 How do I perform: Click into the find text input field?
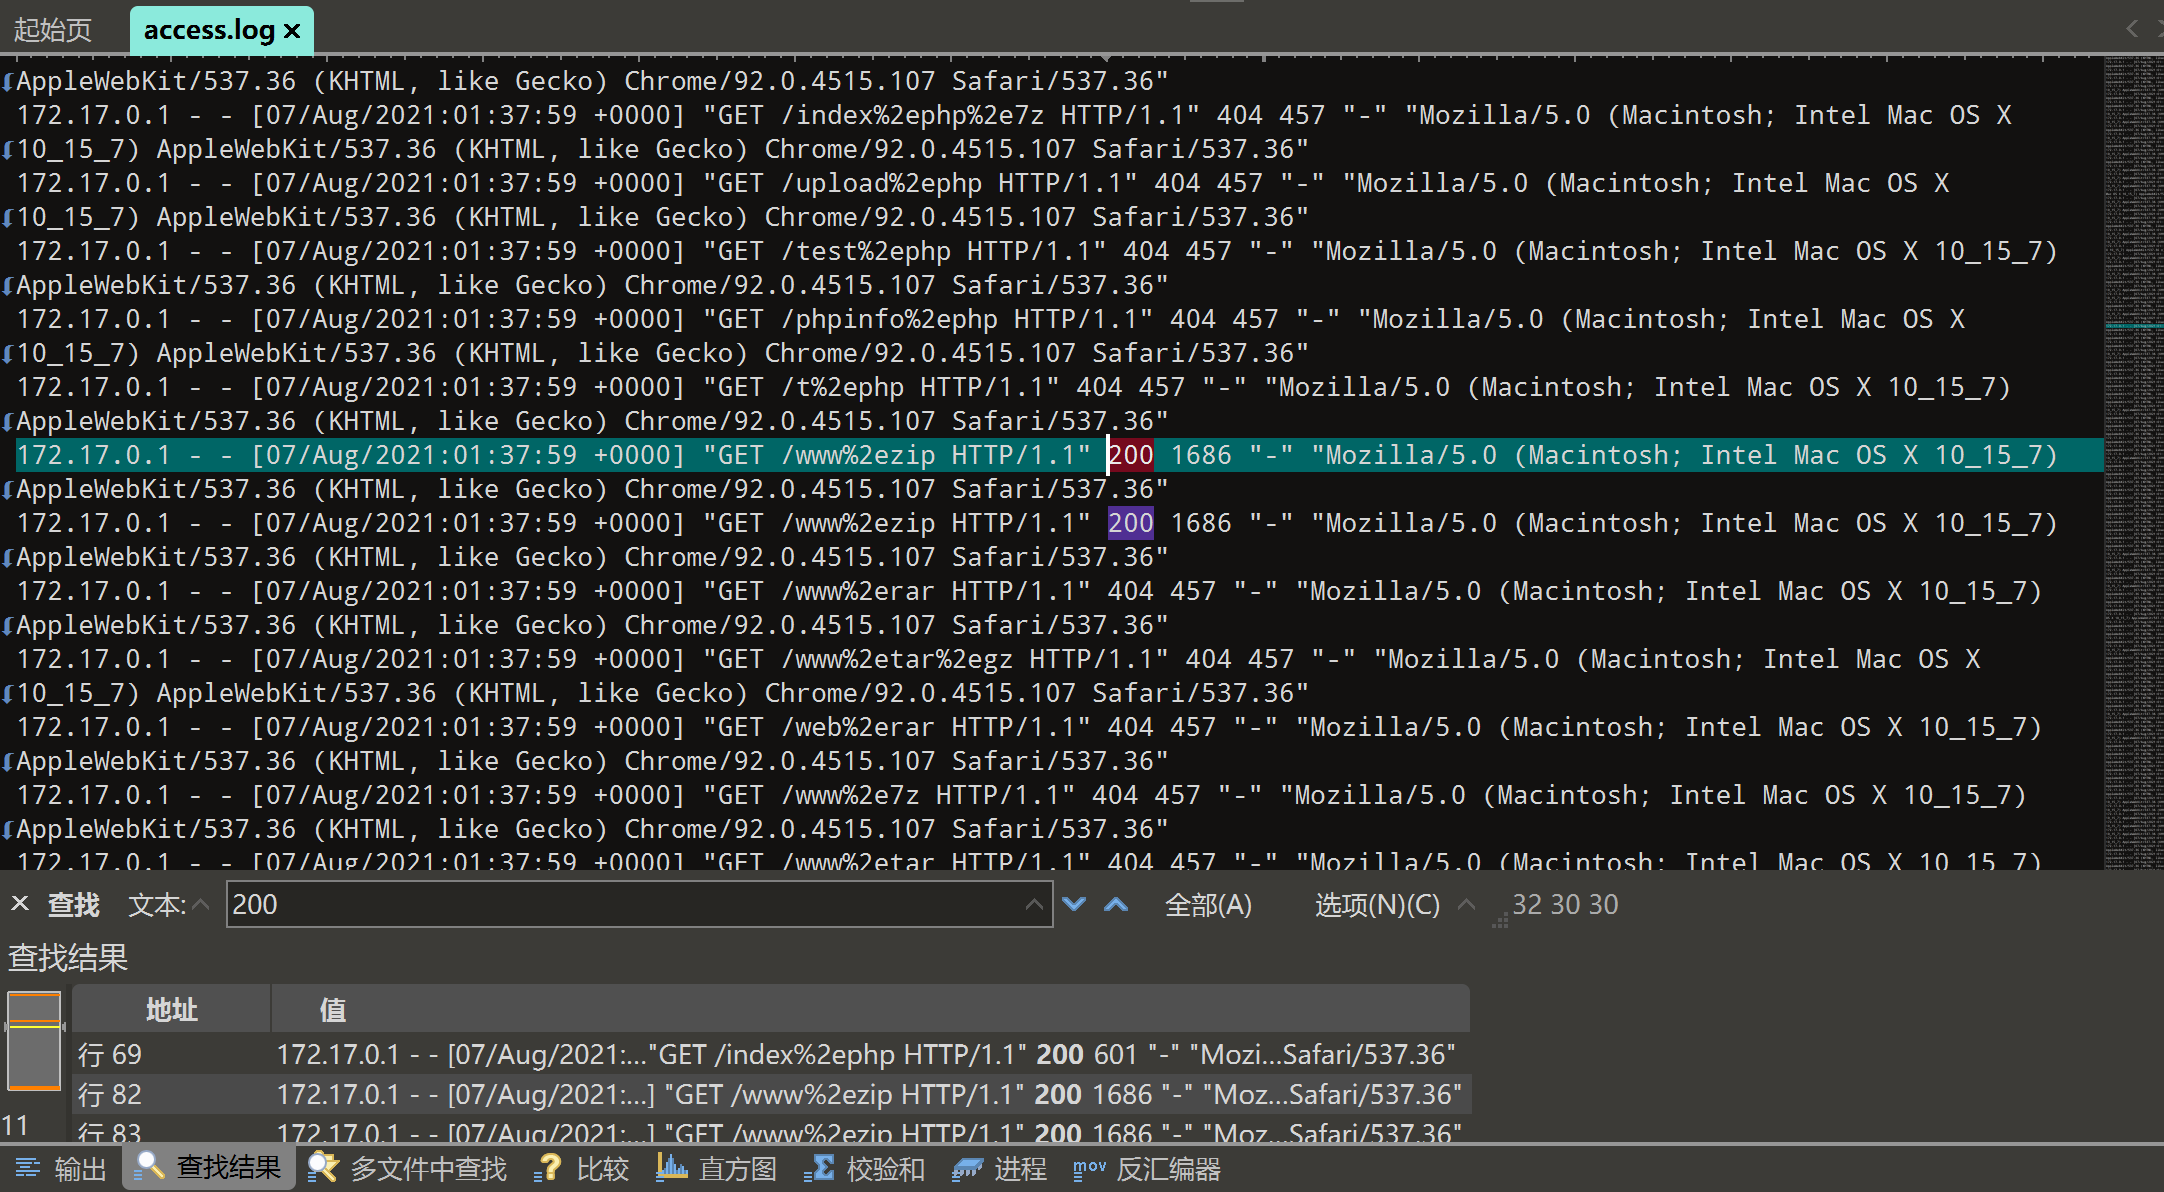tap(620, 904)
